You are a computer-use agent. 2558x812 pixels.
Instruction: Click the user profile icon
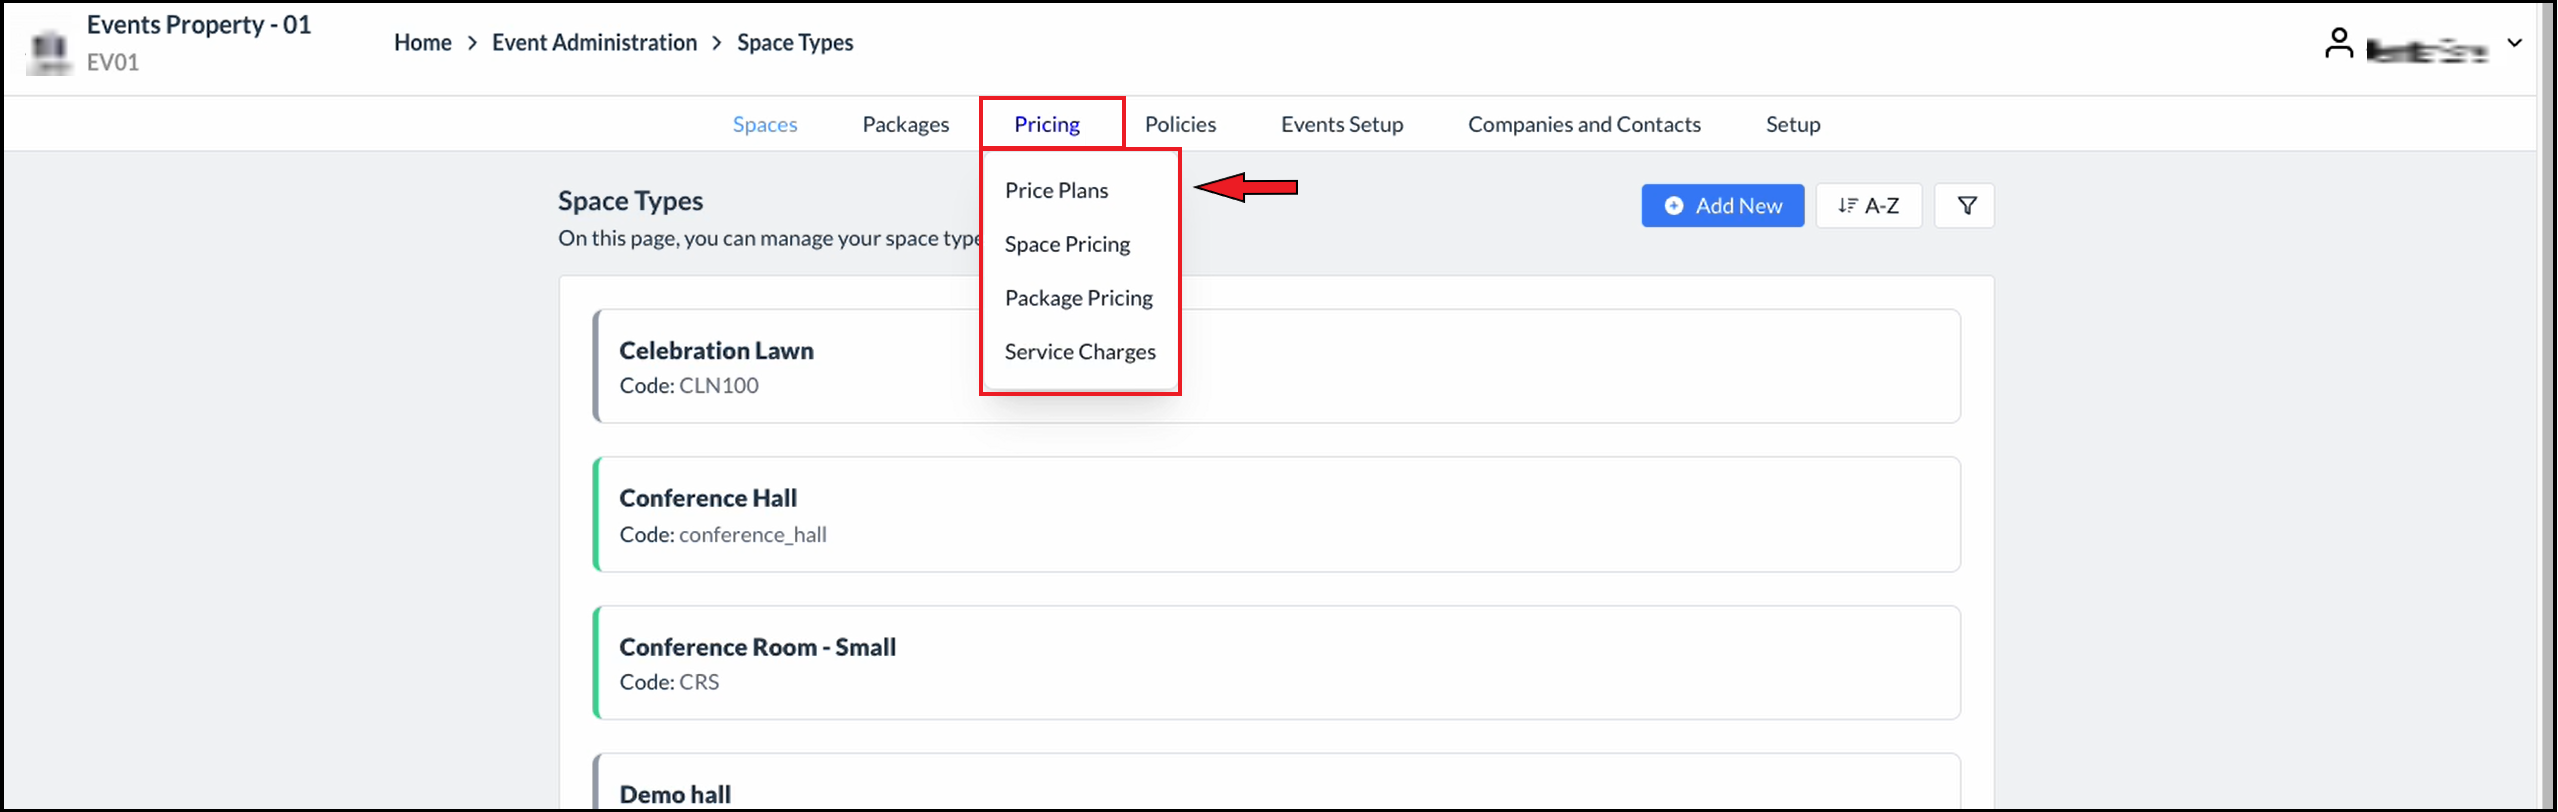click(x=2338, y=44)
